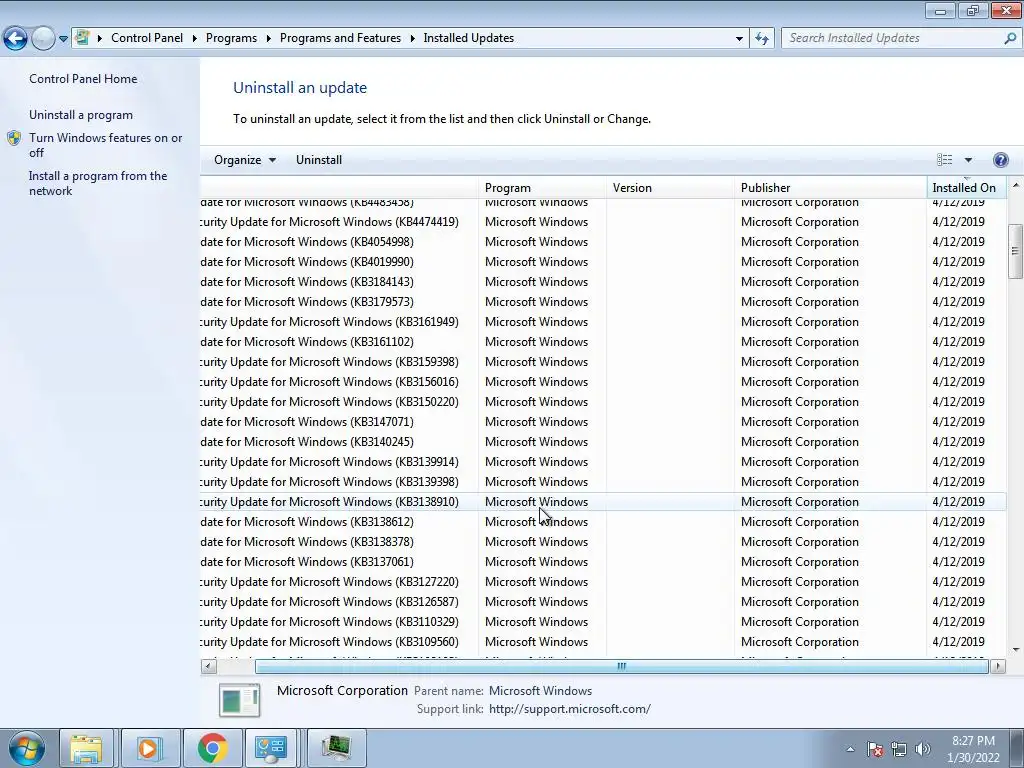The image size is (1024, 768).
Task: Open Windows Explorer from the taskbar
Action: click(87, 748)
